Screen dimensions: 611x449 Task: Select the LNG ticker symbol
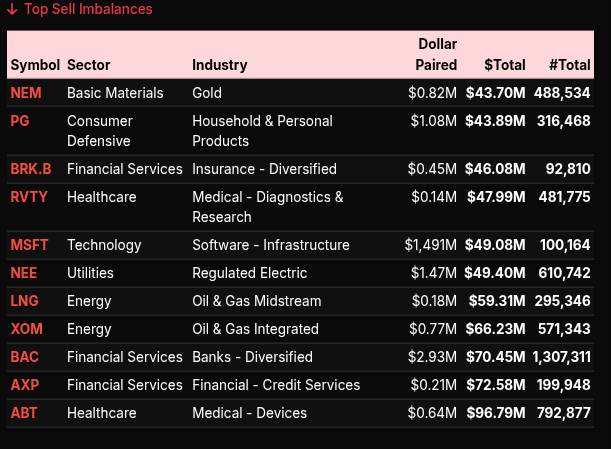(24, 301)
